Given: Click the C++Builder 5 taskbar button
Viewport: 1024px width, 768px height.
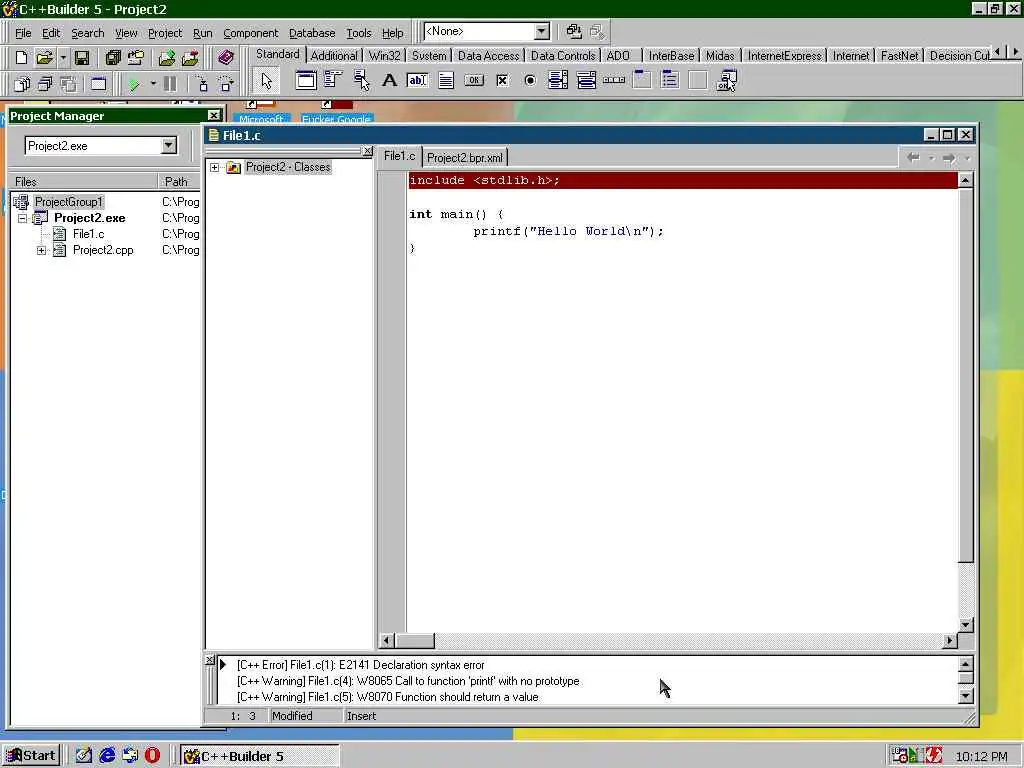Looking at the screenshot, I should 259,756.
